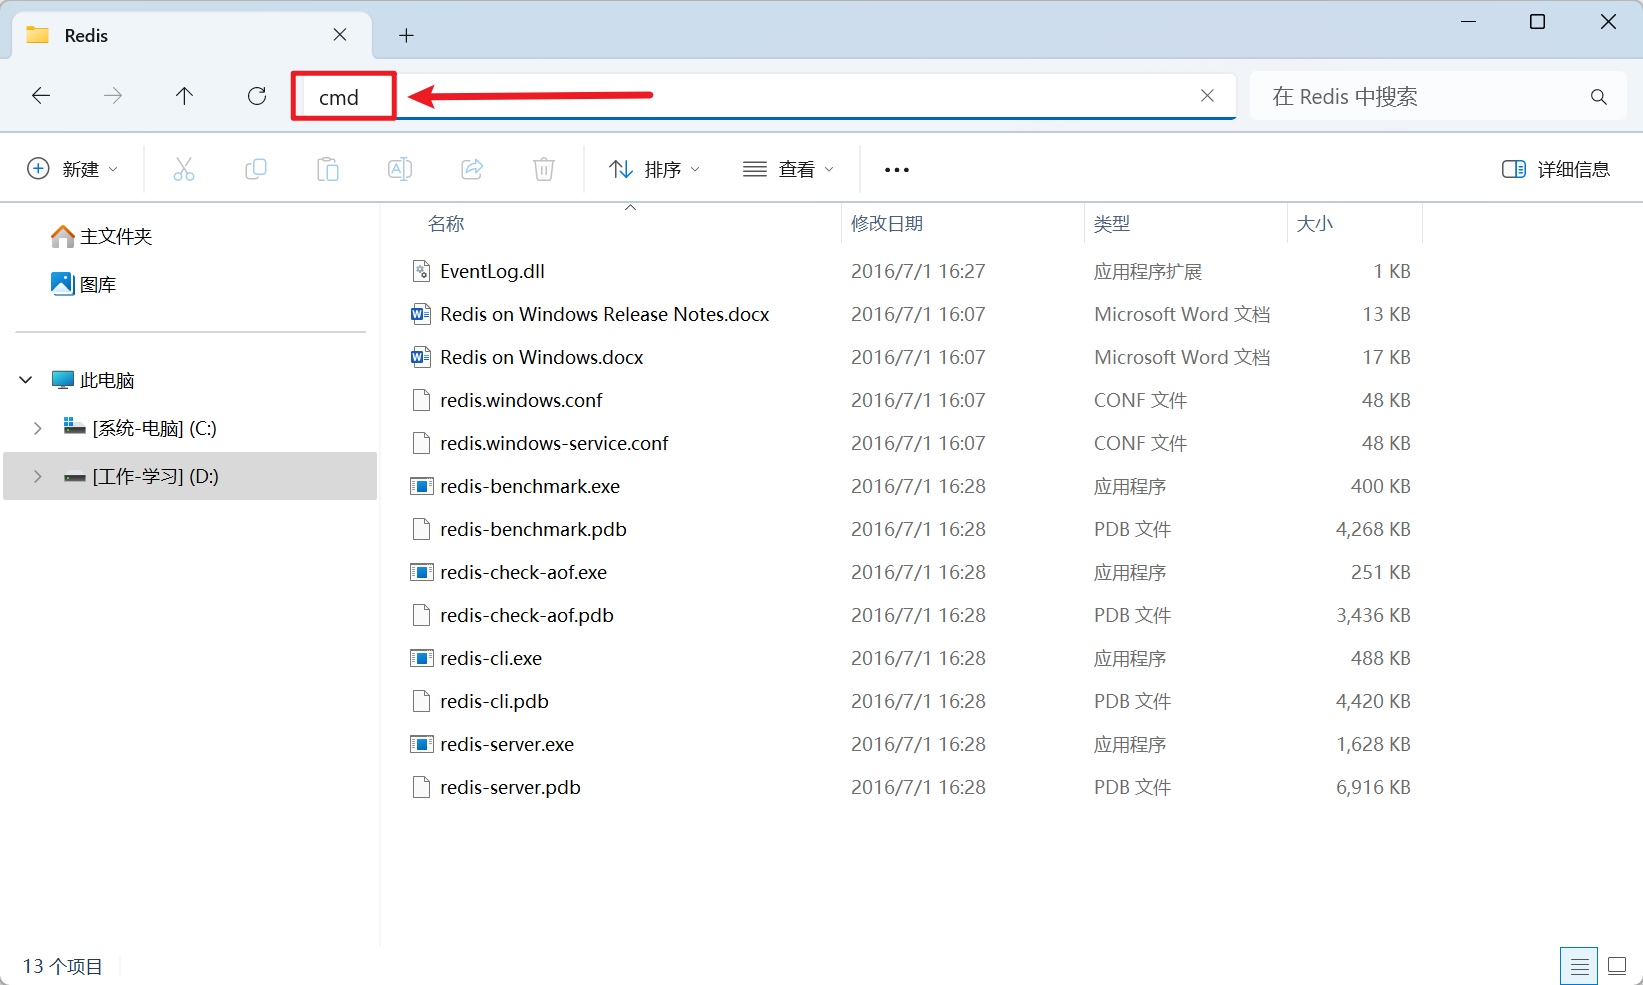The image size is (1643, 985).
Task: Click the 1,628 KB size cell
Action: (1373, 744)
